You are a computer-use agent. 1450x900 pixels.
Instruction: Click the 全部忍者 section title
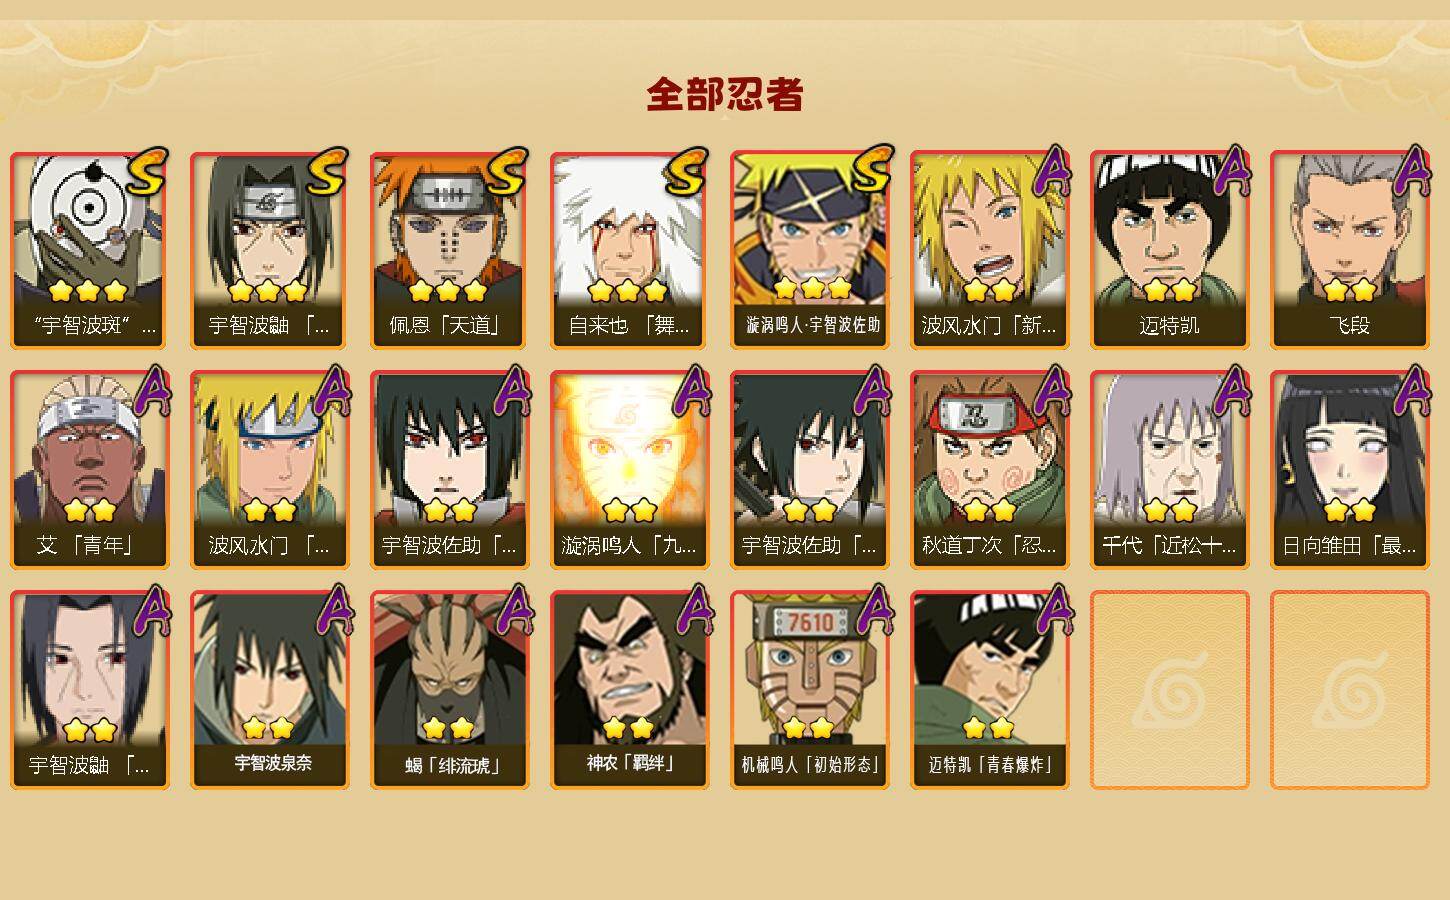[725, 95]
